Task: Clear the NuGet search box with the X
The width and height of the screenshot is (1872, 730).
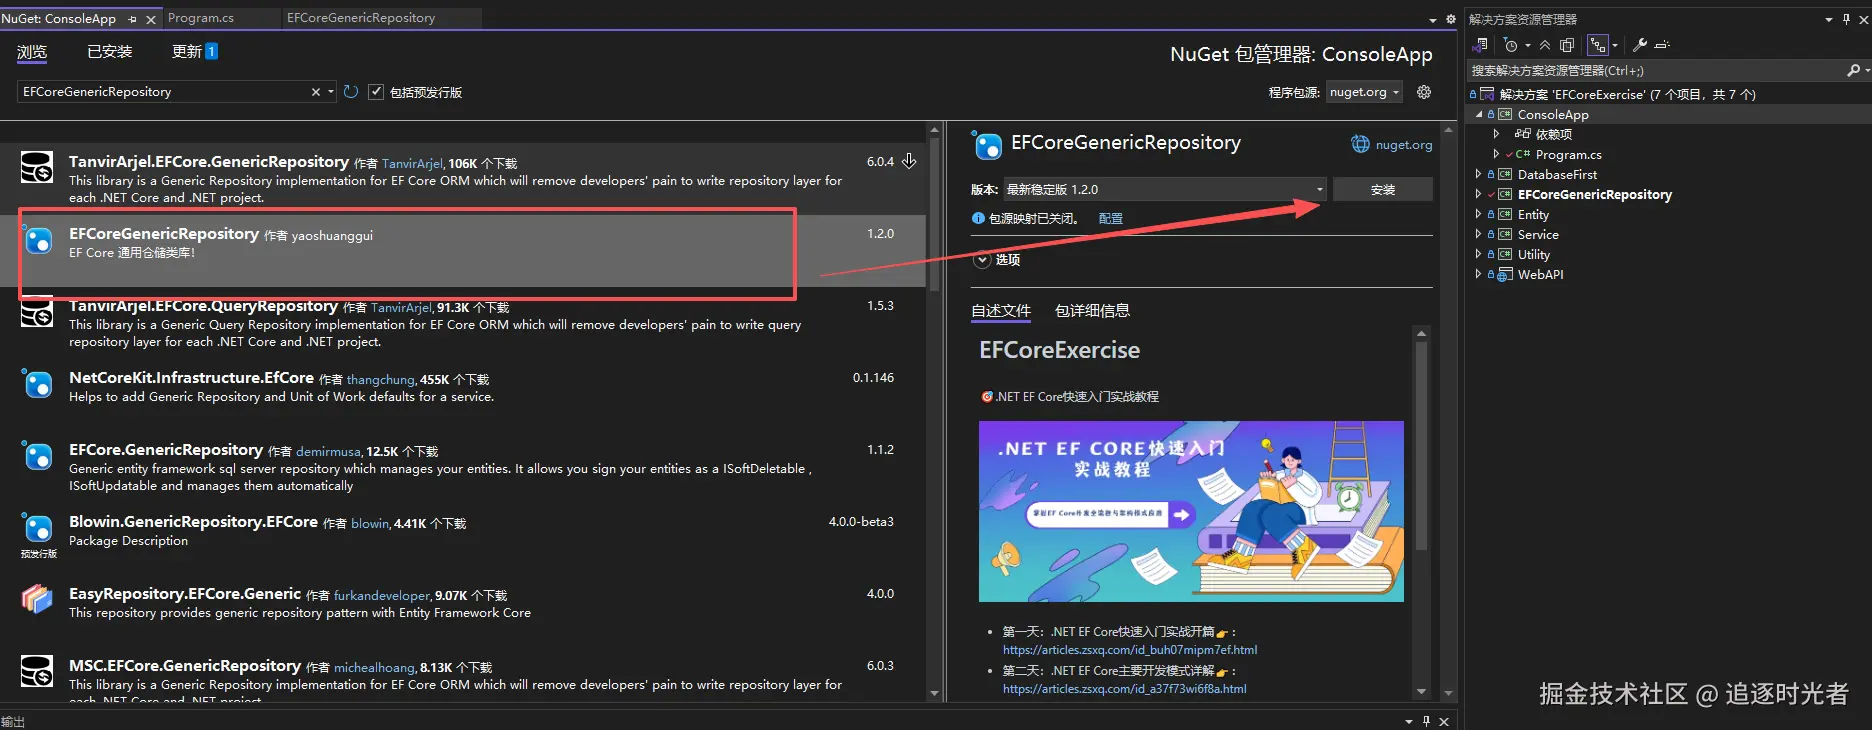Action: pyautogui.click(x=316, y=92)
